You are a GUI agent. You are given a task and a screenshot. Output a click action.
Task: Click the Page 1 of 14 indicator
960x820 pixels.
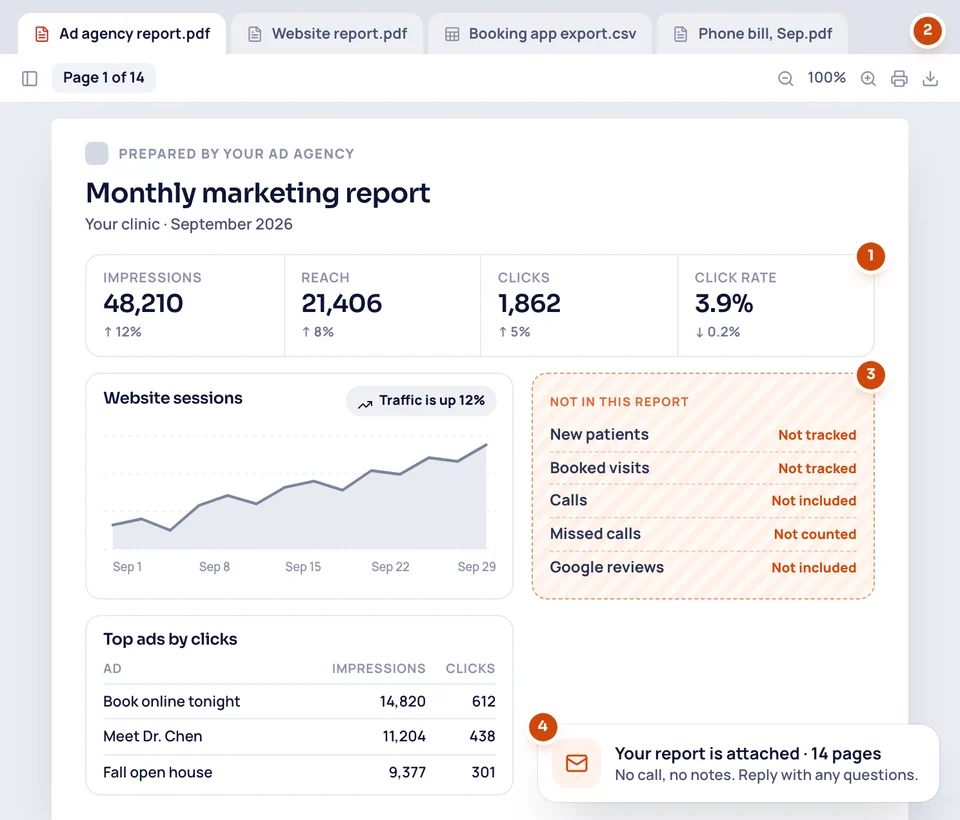point(103,78)
